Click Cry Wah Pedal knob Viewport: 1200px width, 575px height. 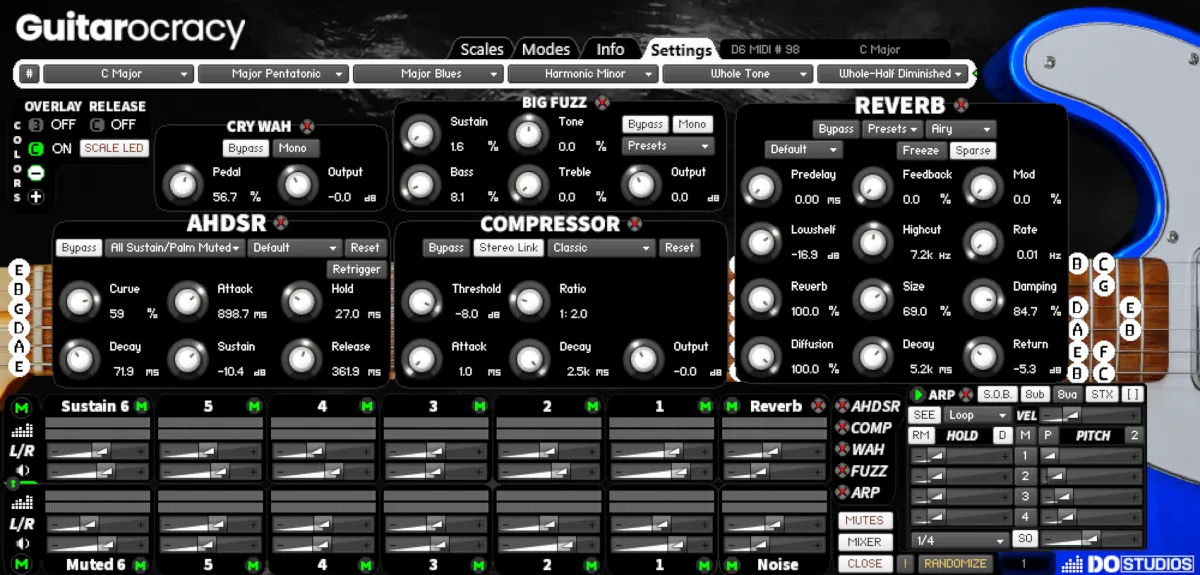point(182,184)
